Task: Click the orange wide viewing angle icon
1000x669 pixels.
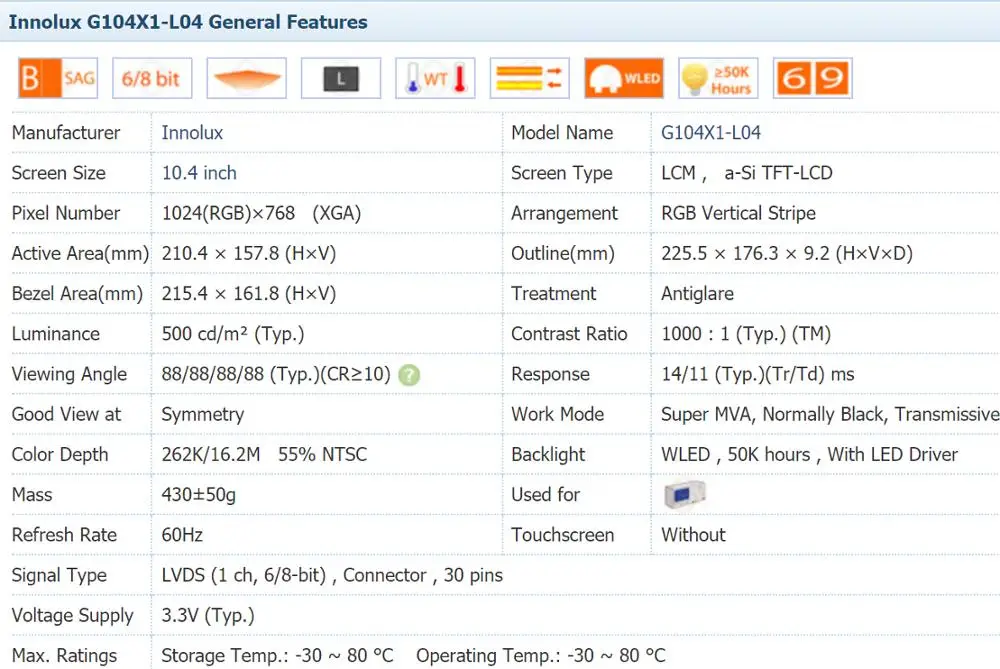Action: tap(247, 78)
